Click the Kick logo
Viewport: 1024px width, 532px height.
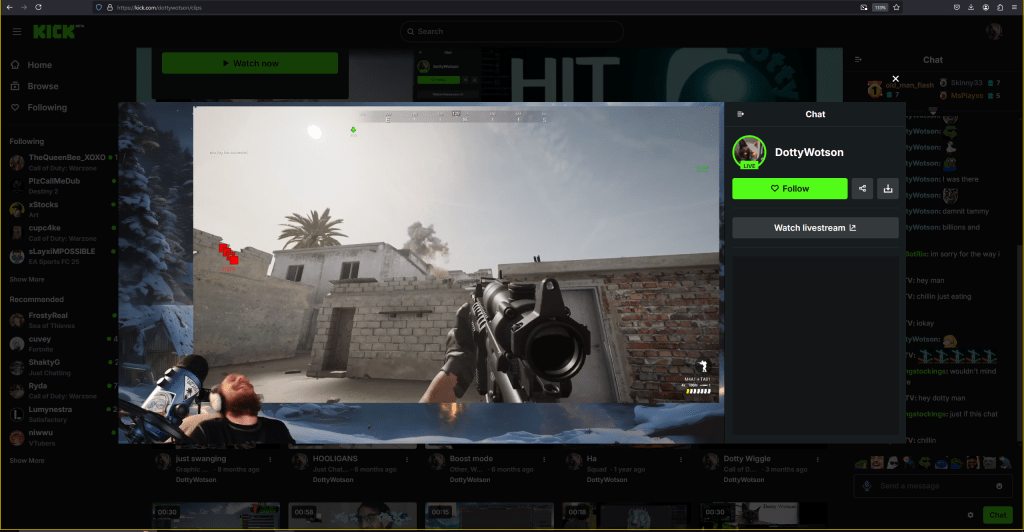(57, 31)
